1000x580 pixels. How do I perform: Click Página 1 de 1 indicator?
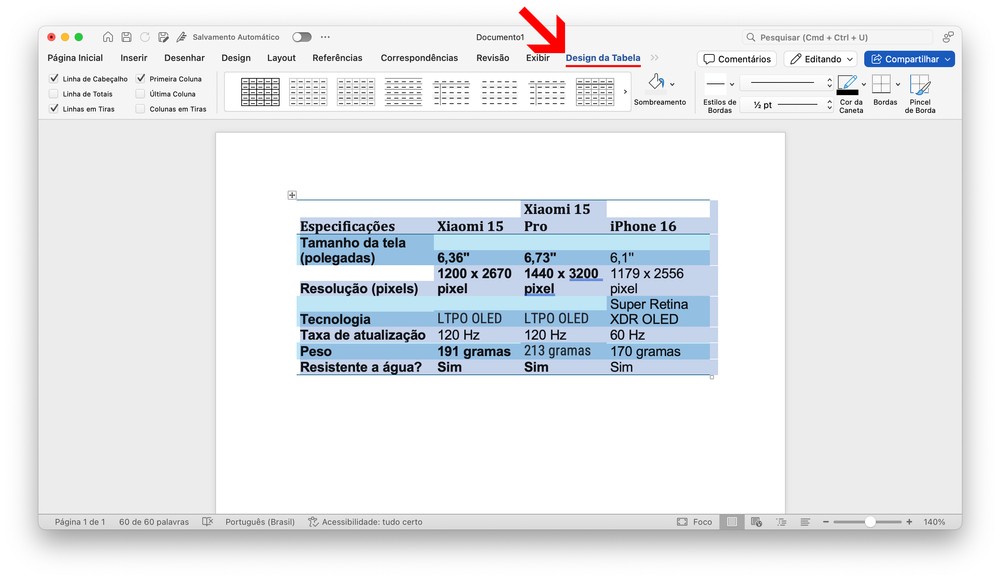pyautogui.click(x=80, y=521)
